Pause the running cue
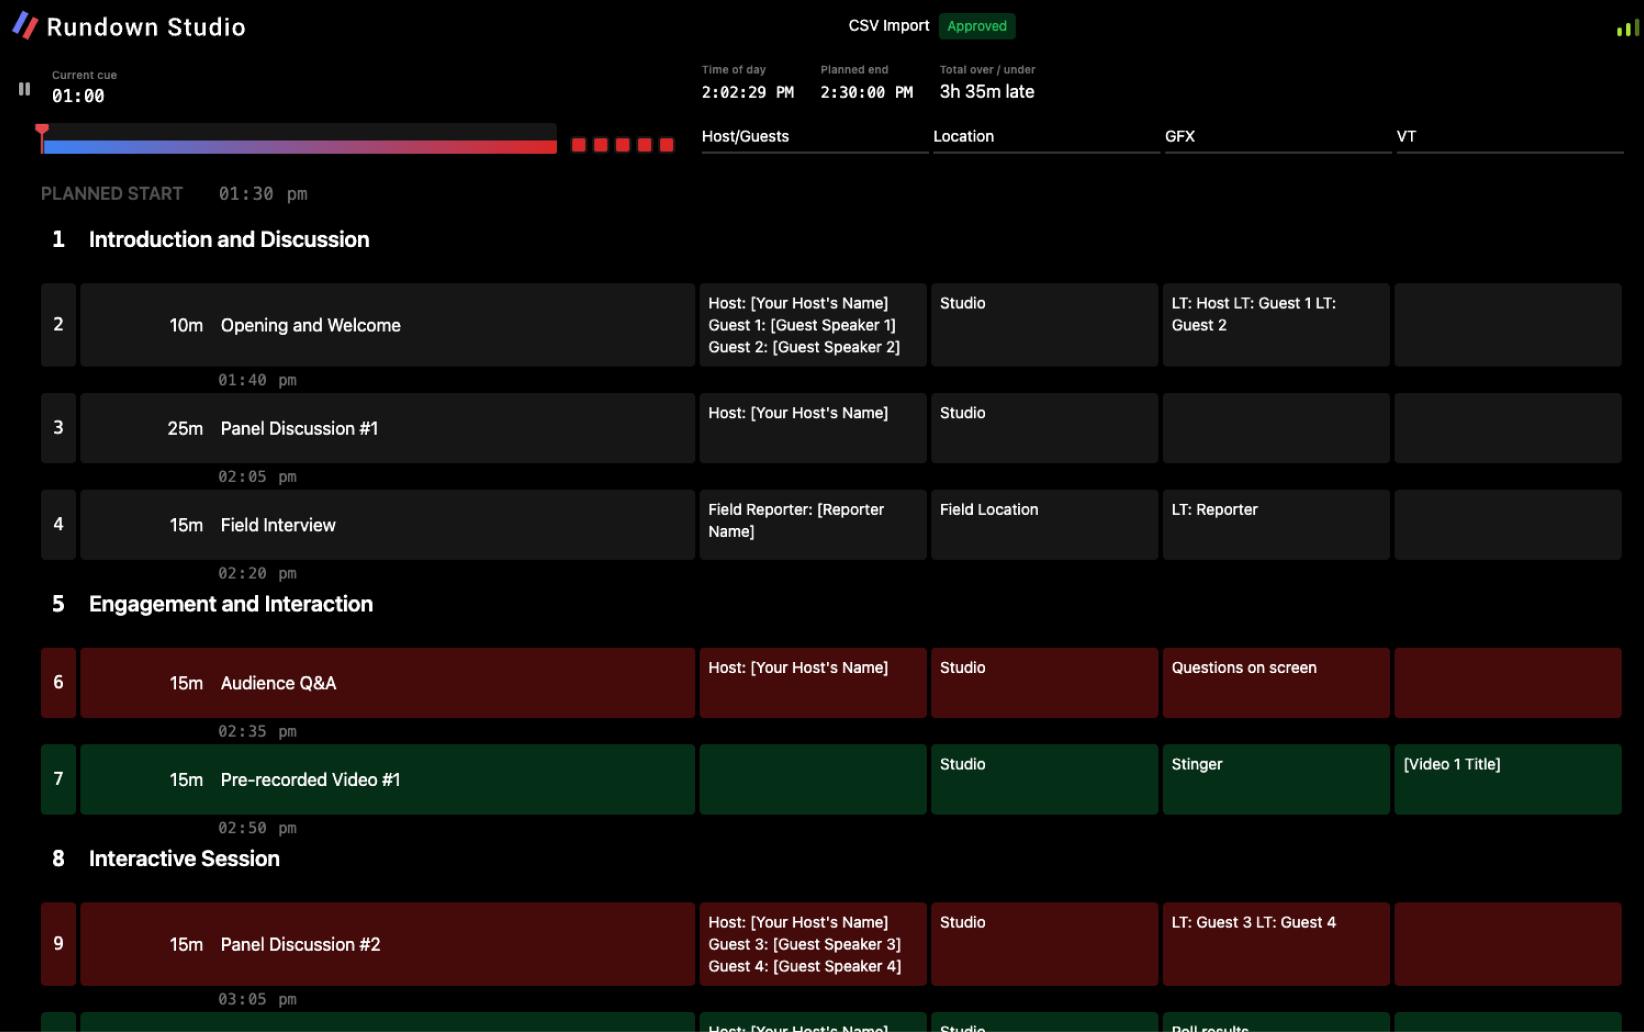 tap(24, 89)
